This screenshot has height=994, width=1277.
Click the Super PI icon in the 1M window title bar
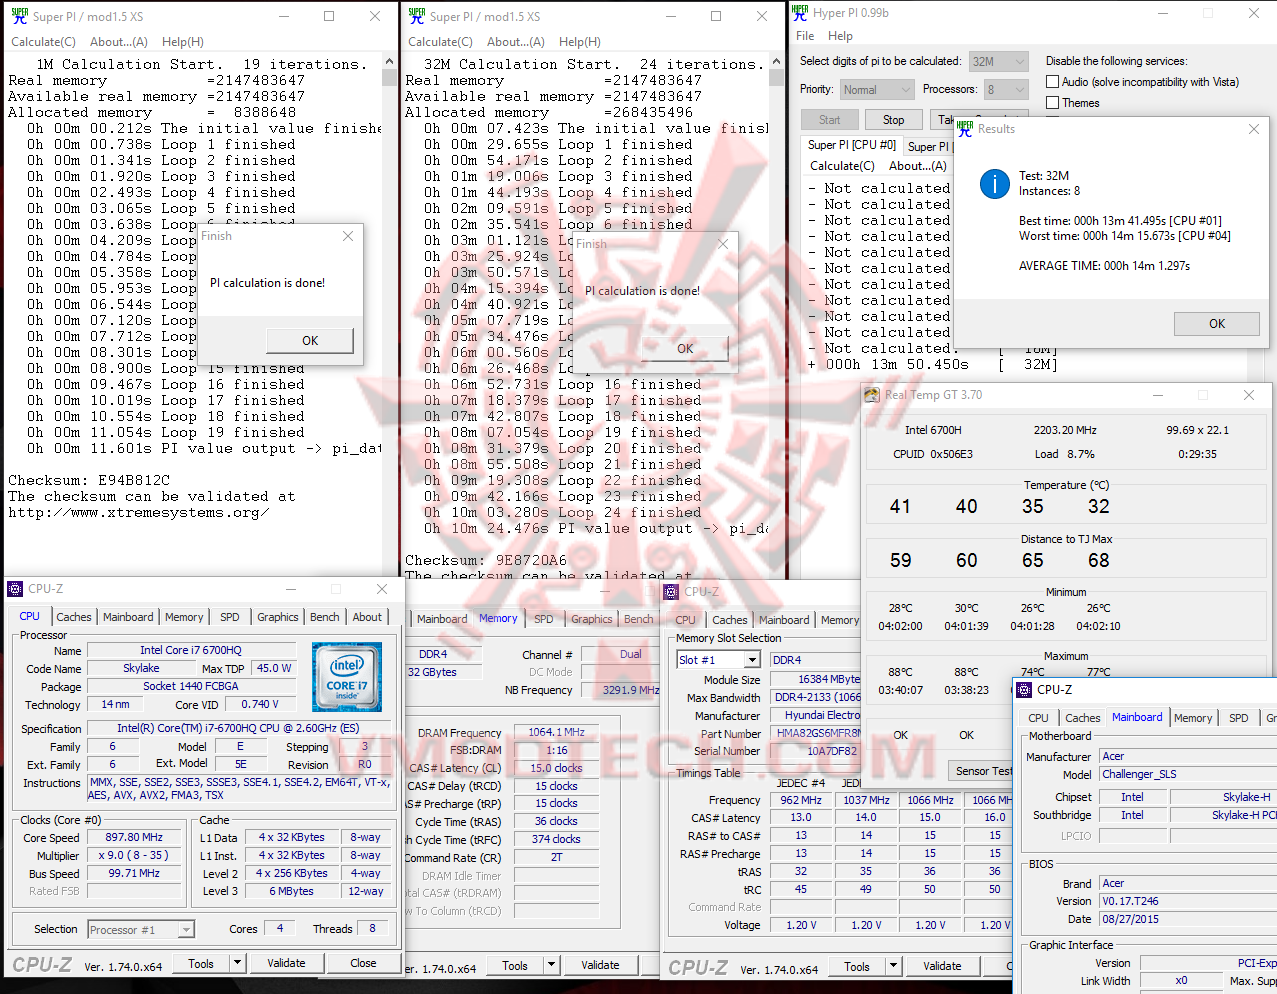click(19, 16)
